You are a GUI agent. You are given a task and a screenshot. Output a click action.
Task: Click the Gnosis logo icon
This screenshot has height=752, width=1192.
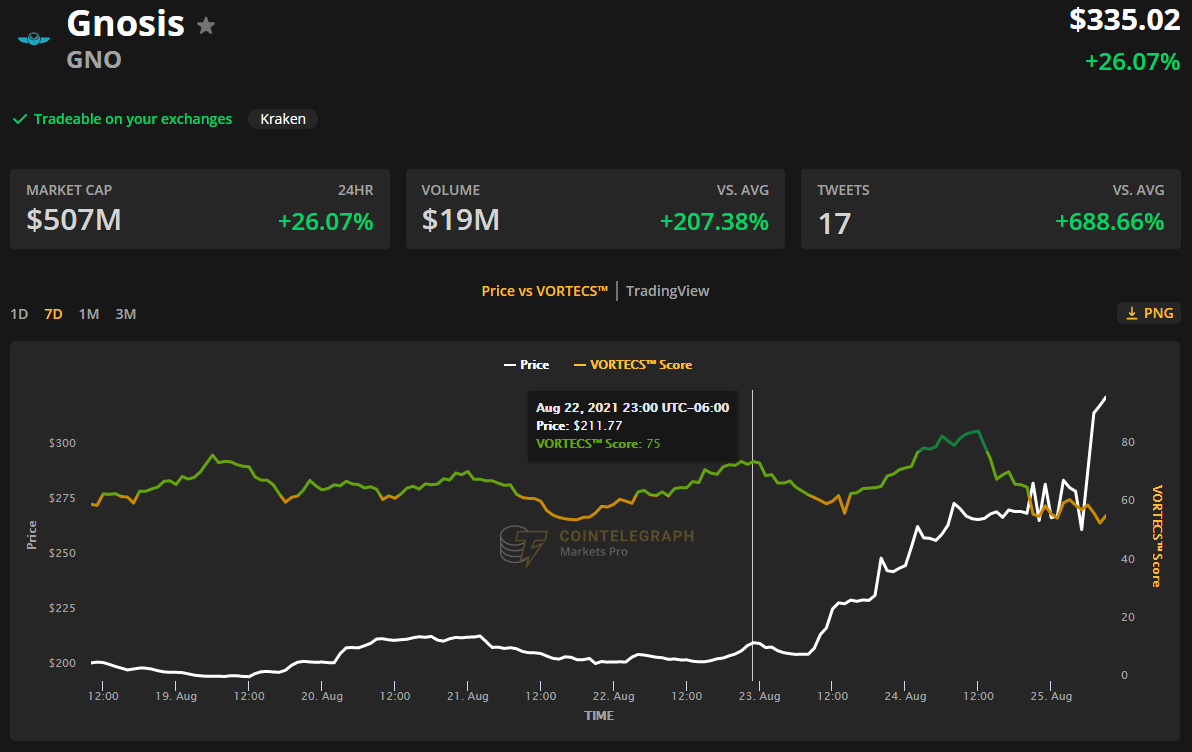click(34, 39)
